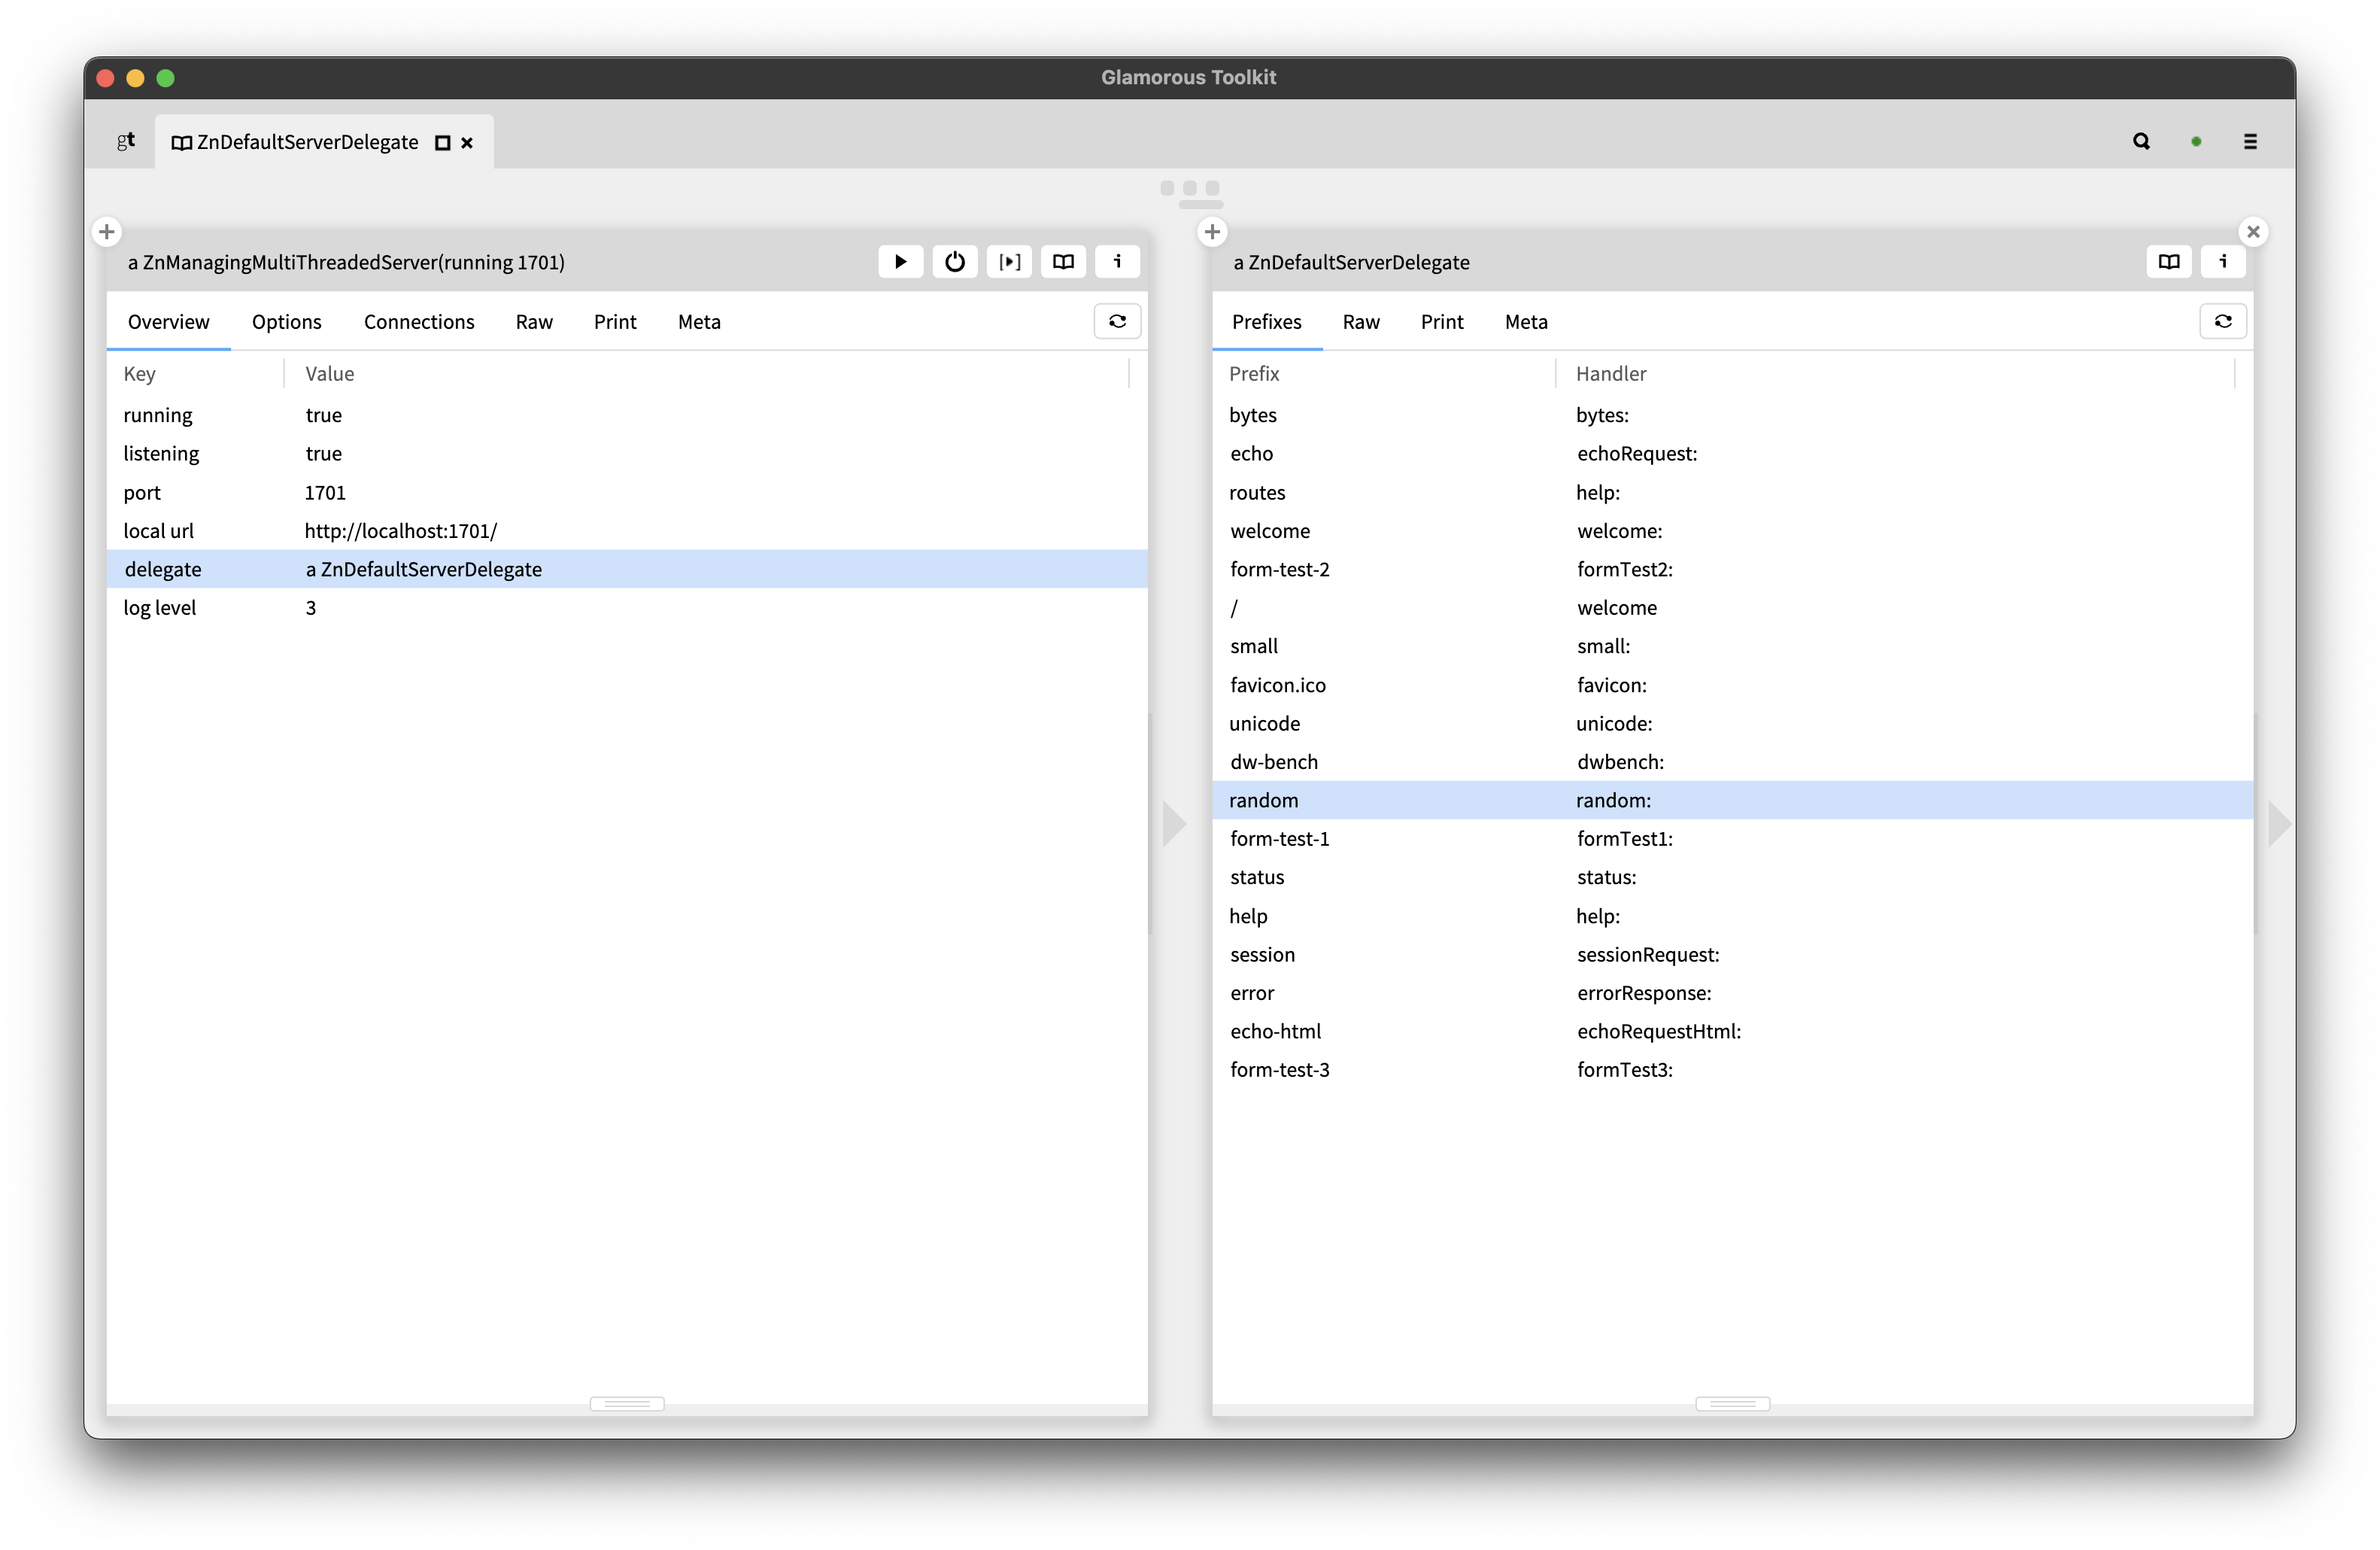Stop the server with the power icon
Screen dimensions: 2380x1550
955,261
